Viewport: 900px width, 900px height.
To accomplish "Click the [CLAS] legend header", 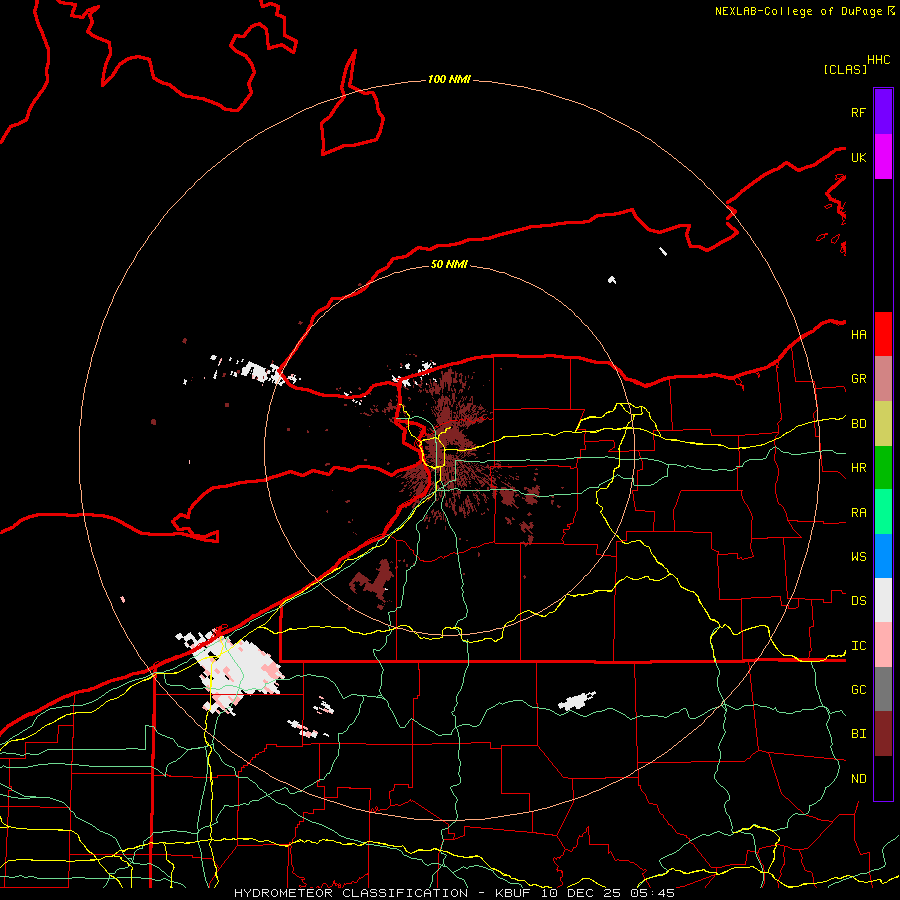I will pyautogui.click(x=845, y=69).
